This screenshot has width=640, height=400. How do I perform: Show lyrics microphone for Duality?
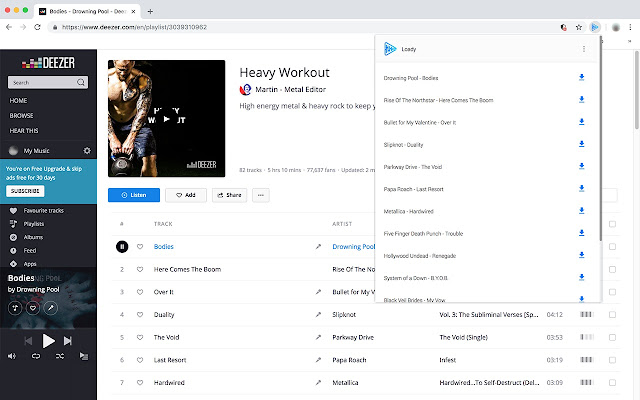pyautogui.click(x=318, y=315)
